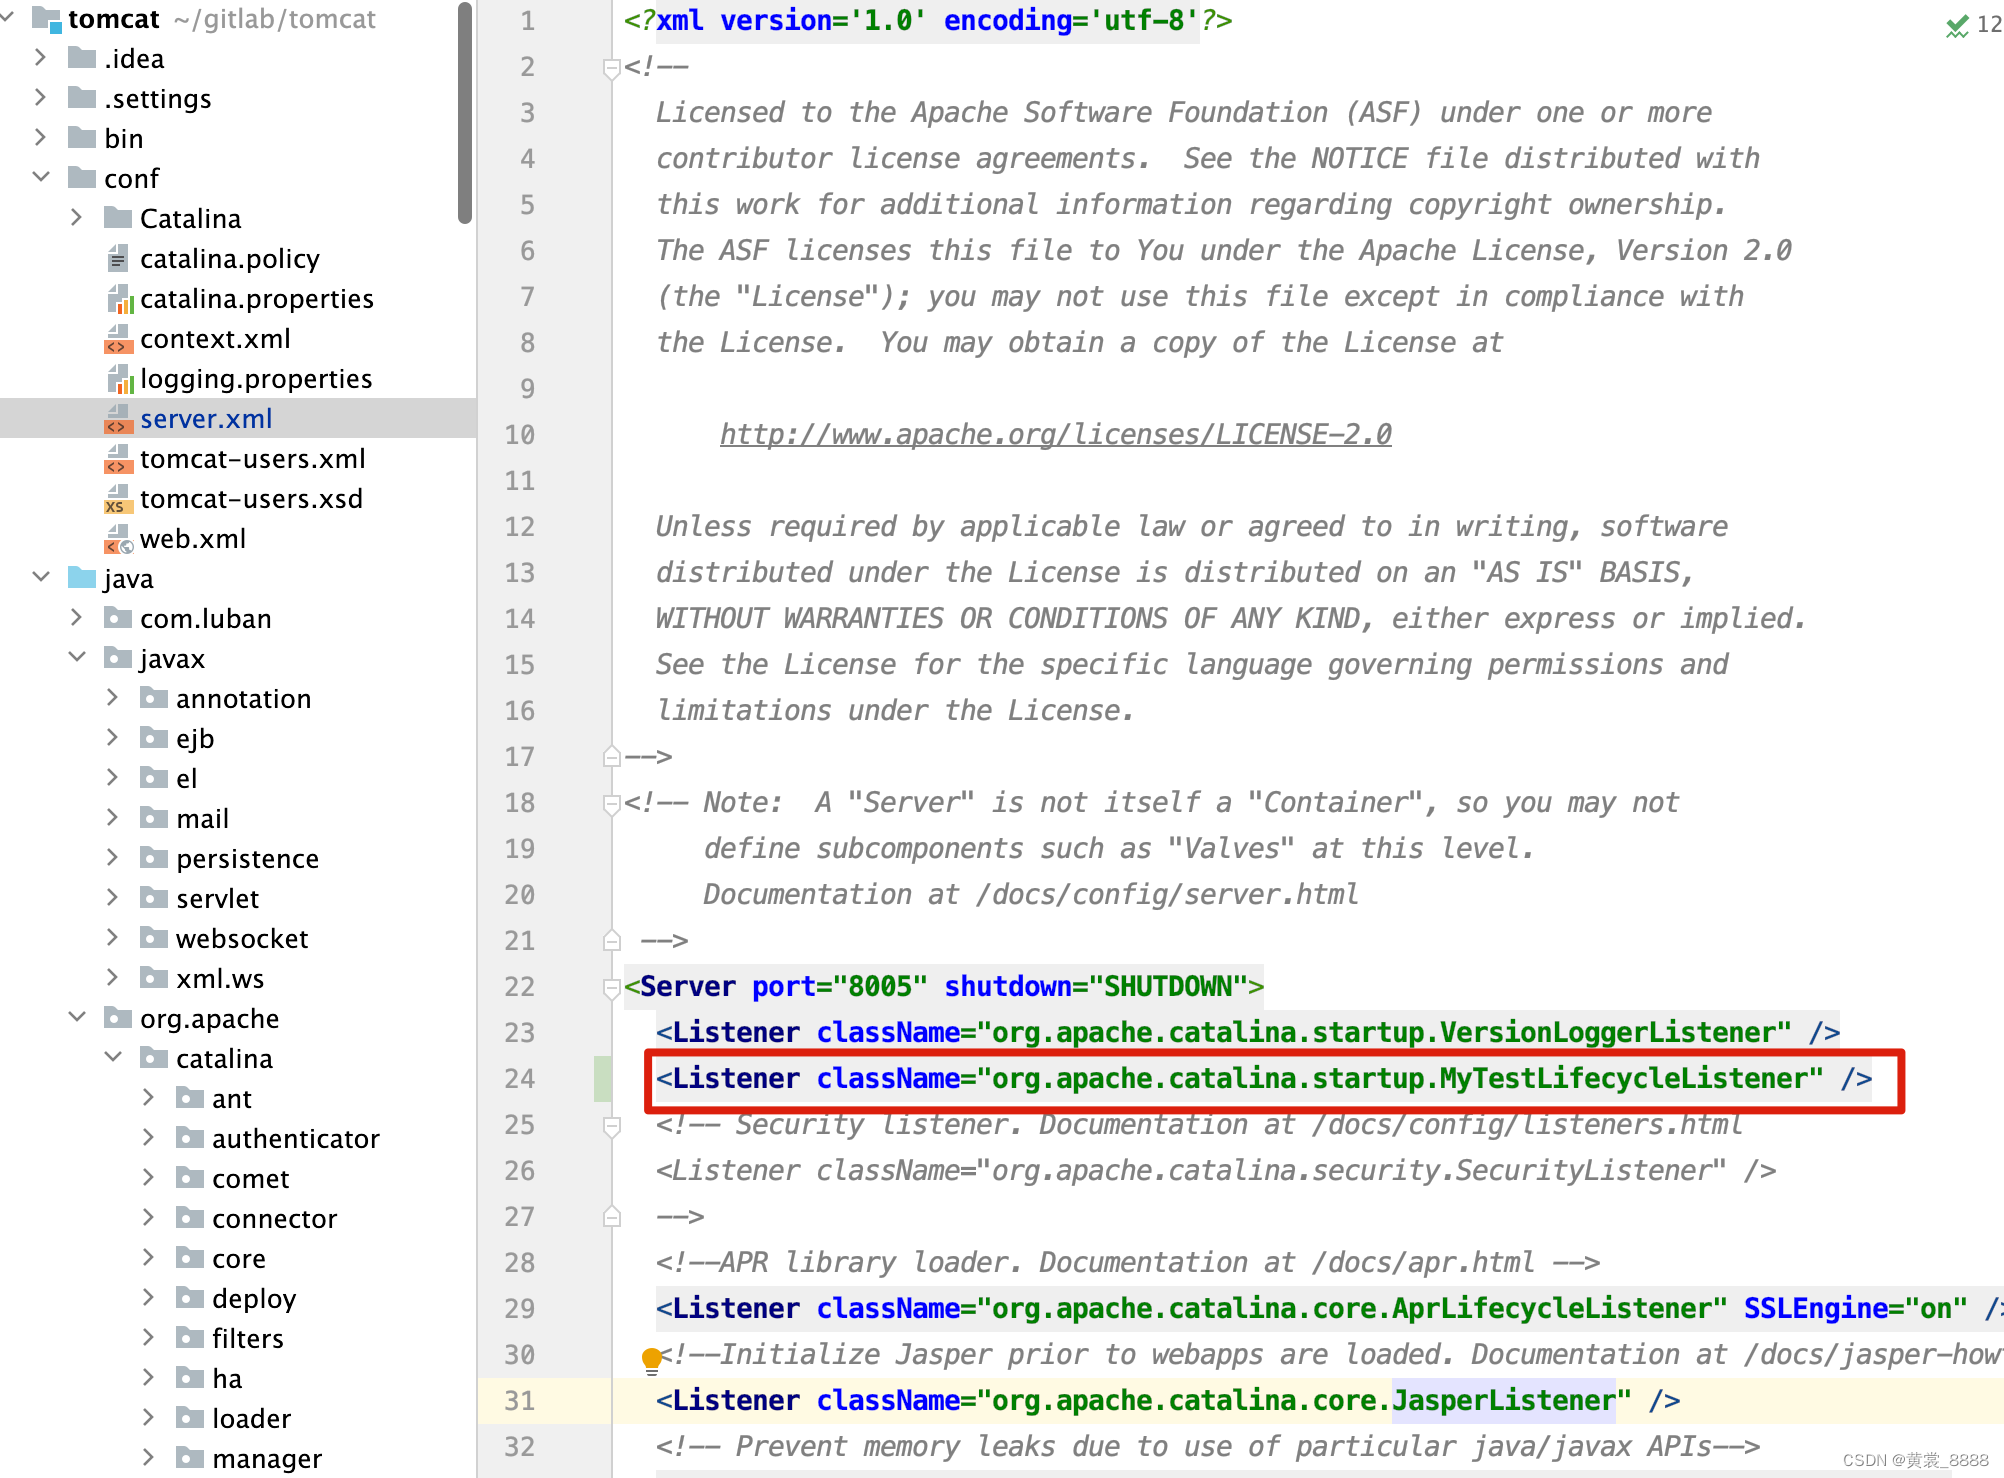Image resolution: width=2004 pixels, height=1478 pixels.
Task: Click the catalina.properties file icon
Action: pos(119,298)
